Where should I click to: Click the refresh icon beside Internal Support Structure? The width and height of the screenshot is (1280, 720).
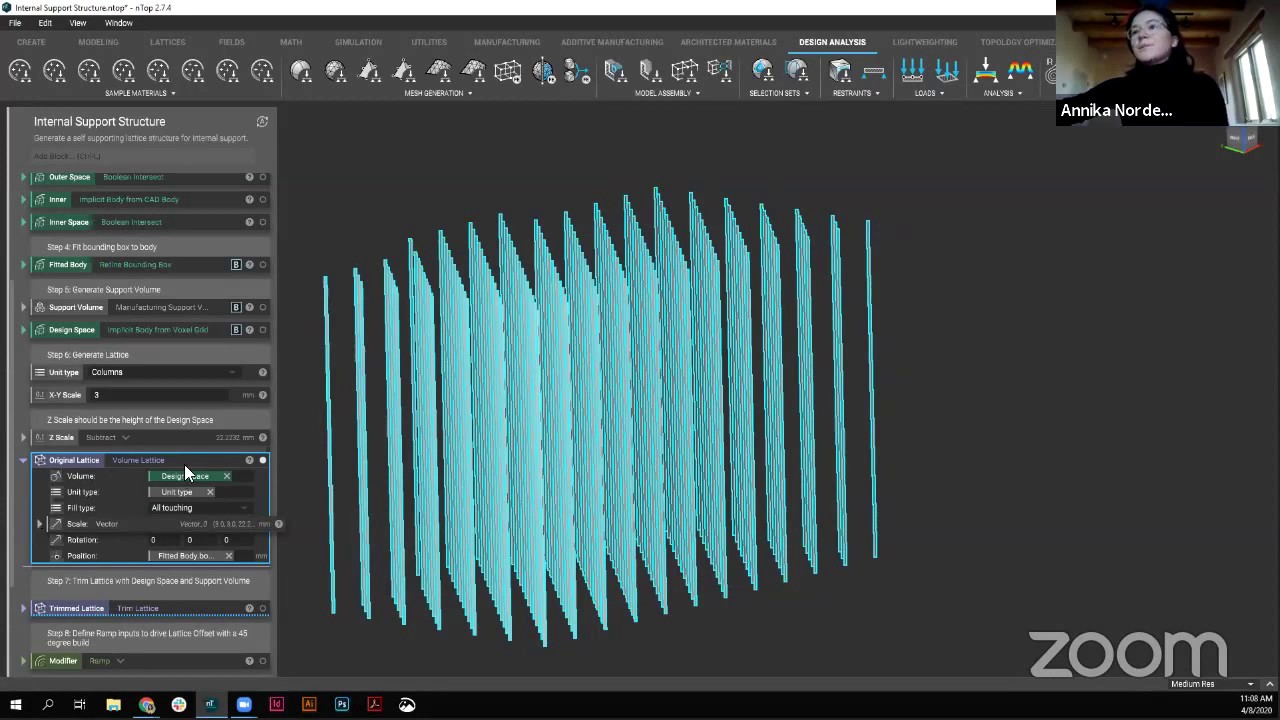[x=262, y=122]
